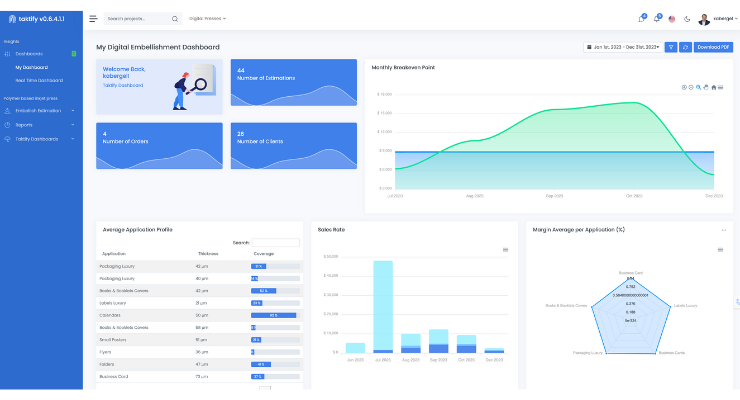Expand Taktify Dashboards in the sidebar
The height and width of the screenshot is (400, 740).
38,138
